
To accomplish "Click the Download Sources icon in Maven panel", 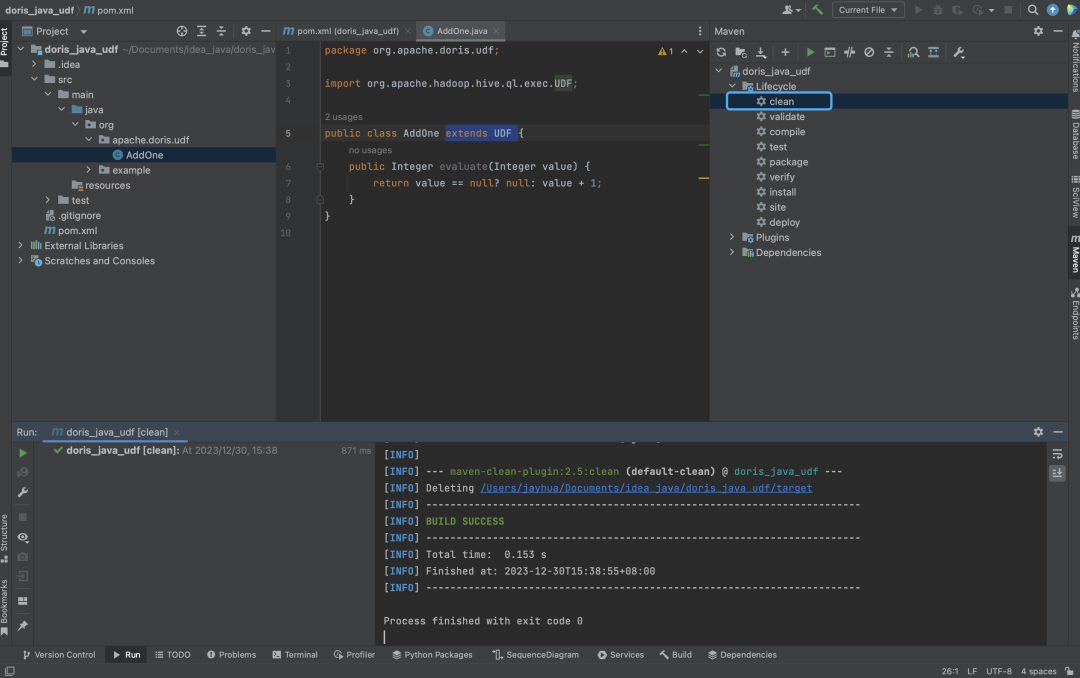I will point(761,52).
